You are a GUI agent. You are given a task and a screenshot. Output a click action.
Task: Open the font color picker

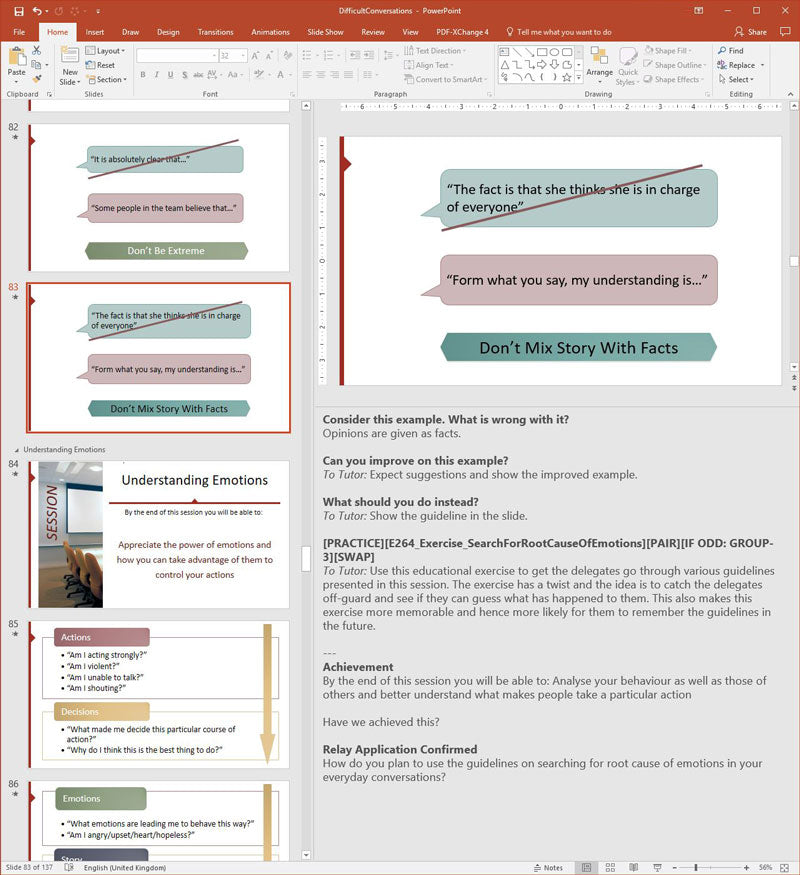tap(282, 75)
